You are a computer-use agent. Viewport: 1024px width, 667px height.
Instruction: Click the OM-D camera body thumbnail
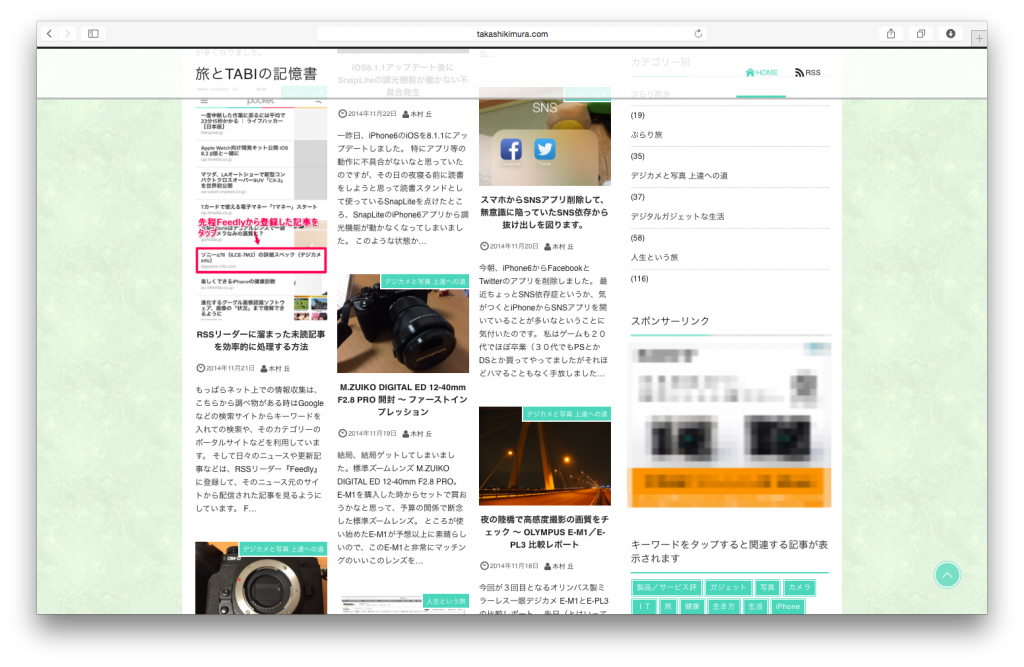click(261, 578)
